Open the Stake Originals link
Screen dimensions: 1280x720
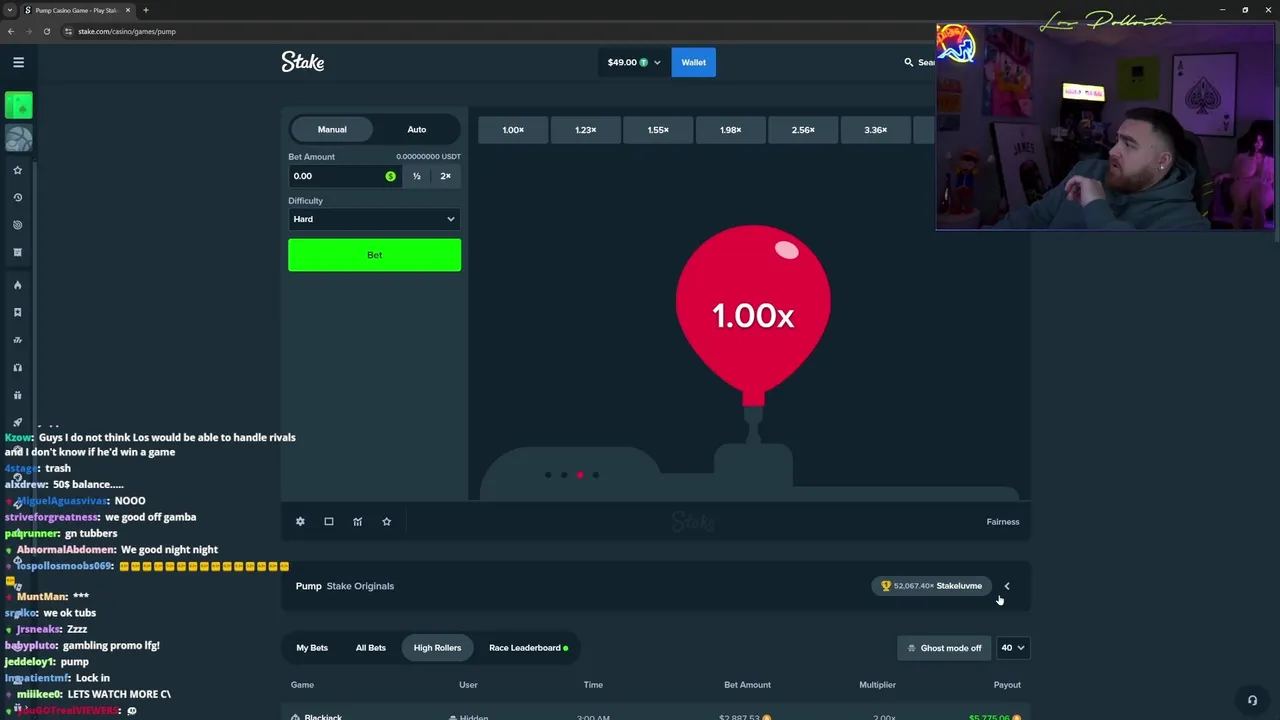(x=360, y=586)
